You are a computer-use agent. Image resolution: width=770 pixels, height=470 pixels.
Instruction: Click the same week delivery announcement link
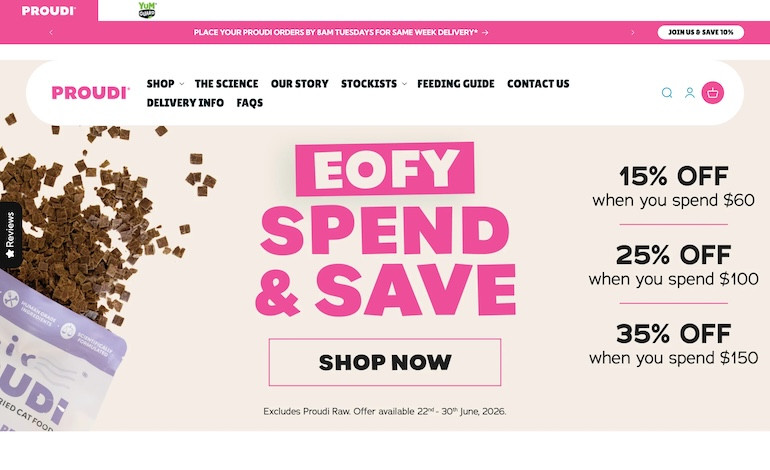click(341, 32)
